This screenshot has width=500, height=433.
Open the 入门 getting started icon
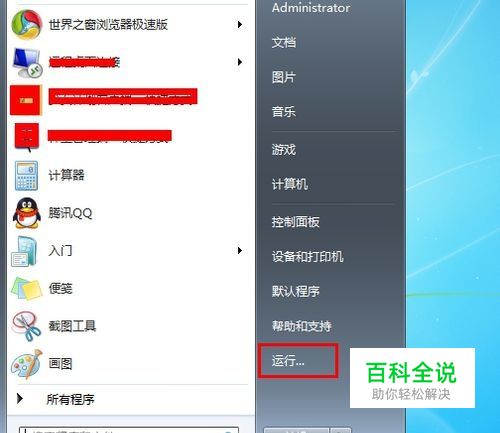tap(24, 251)
